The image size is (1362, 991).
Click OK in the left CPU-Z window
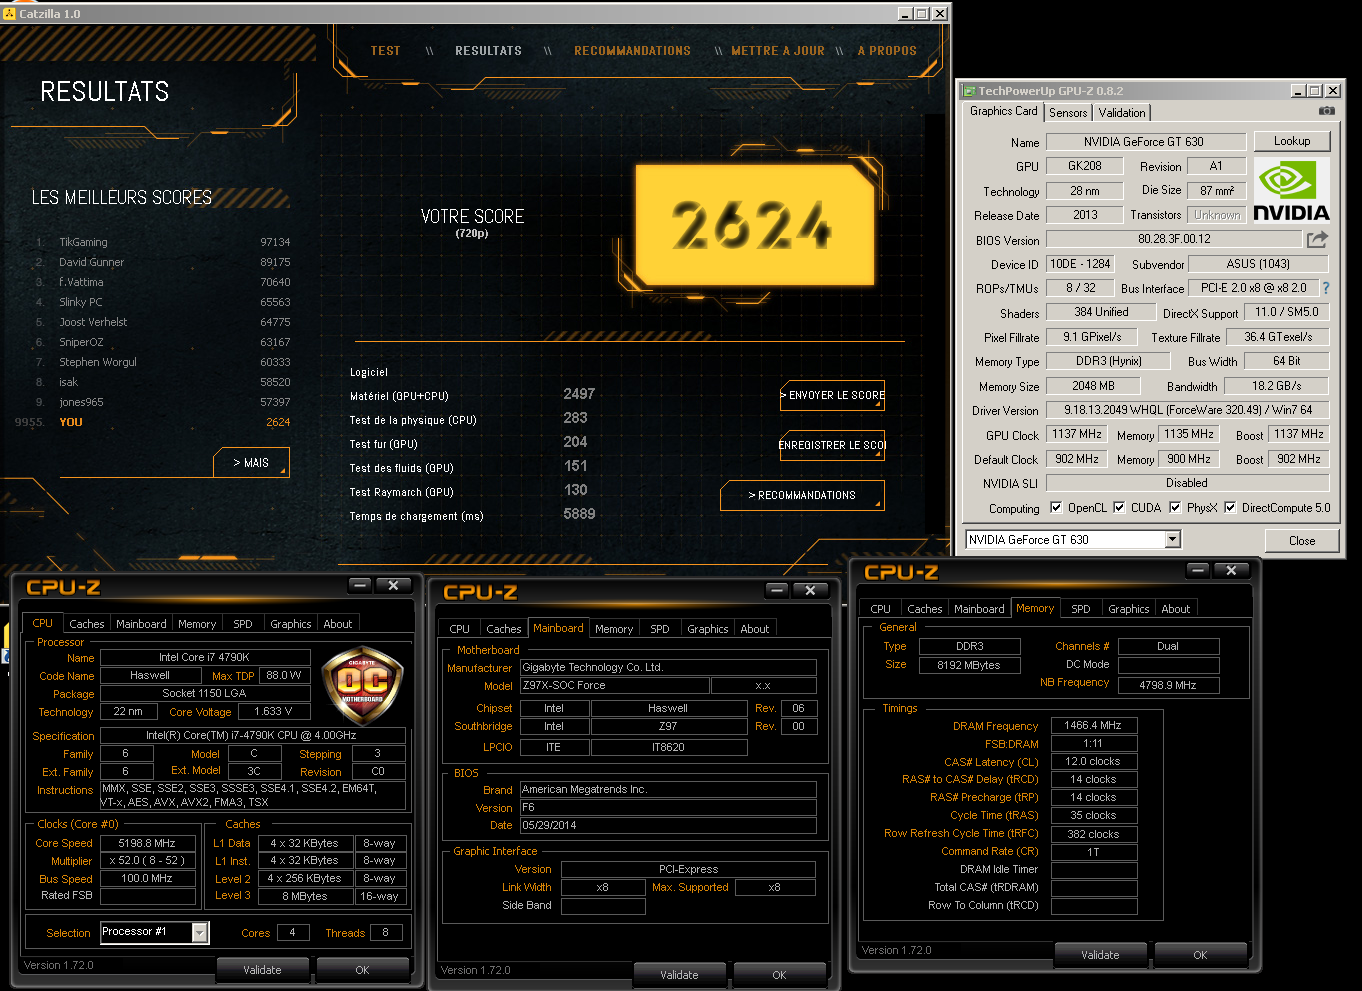(362, 970)
